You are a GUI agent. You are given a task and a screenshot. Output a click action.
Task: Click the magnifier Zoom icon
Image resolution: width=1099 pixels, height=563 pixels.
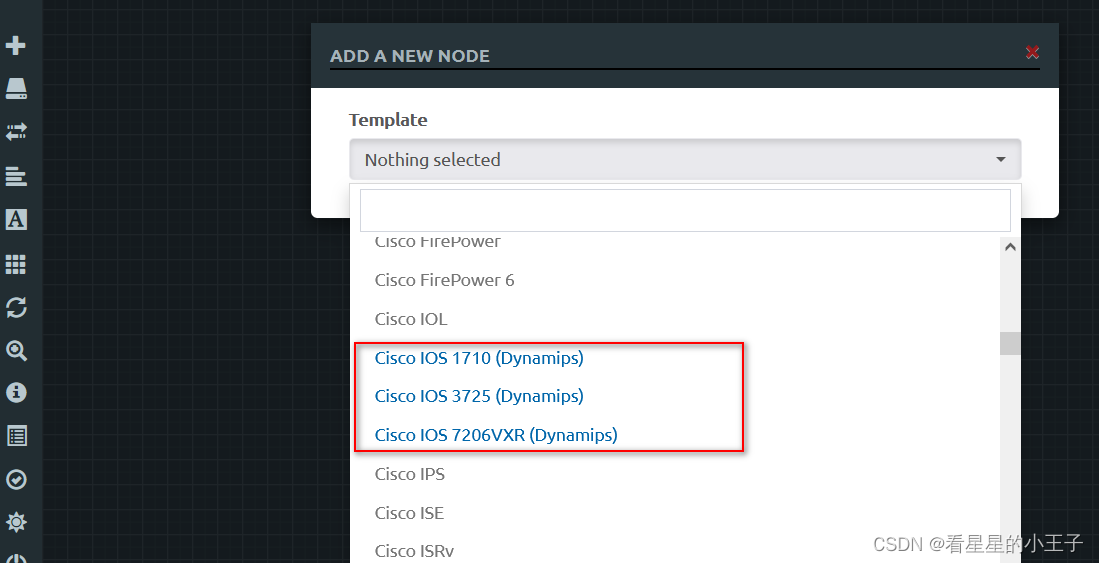[x=15, y=351]
